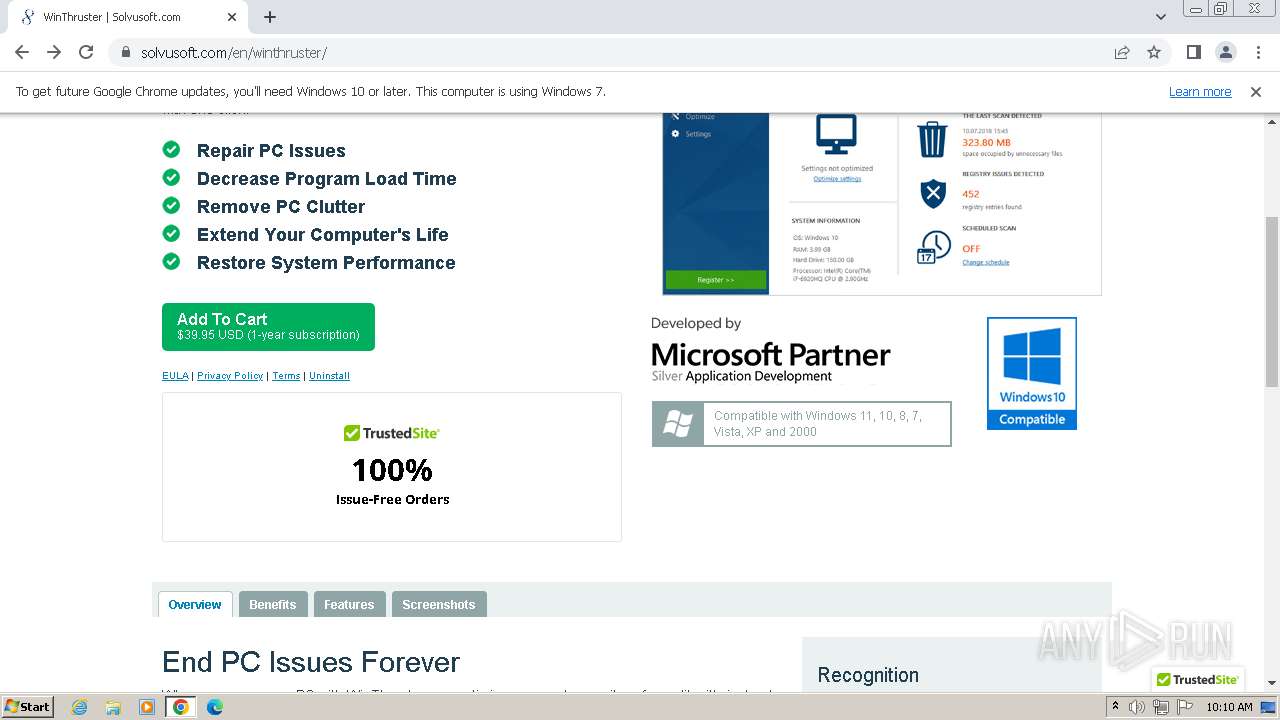The image size is (1280, 720).
Task: Click the End PC Issues Forever heading
Action: pyautogui.click(x=311, y=662)
